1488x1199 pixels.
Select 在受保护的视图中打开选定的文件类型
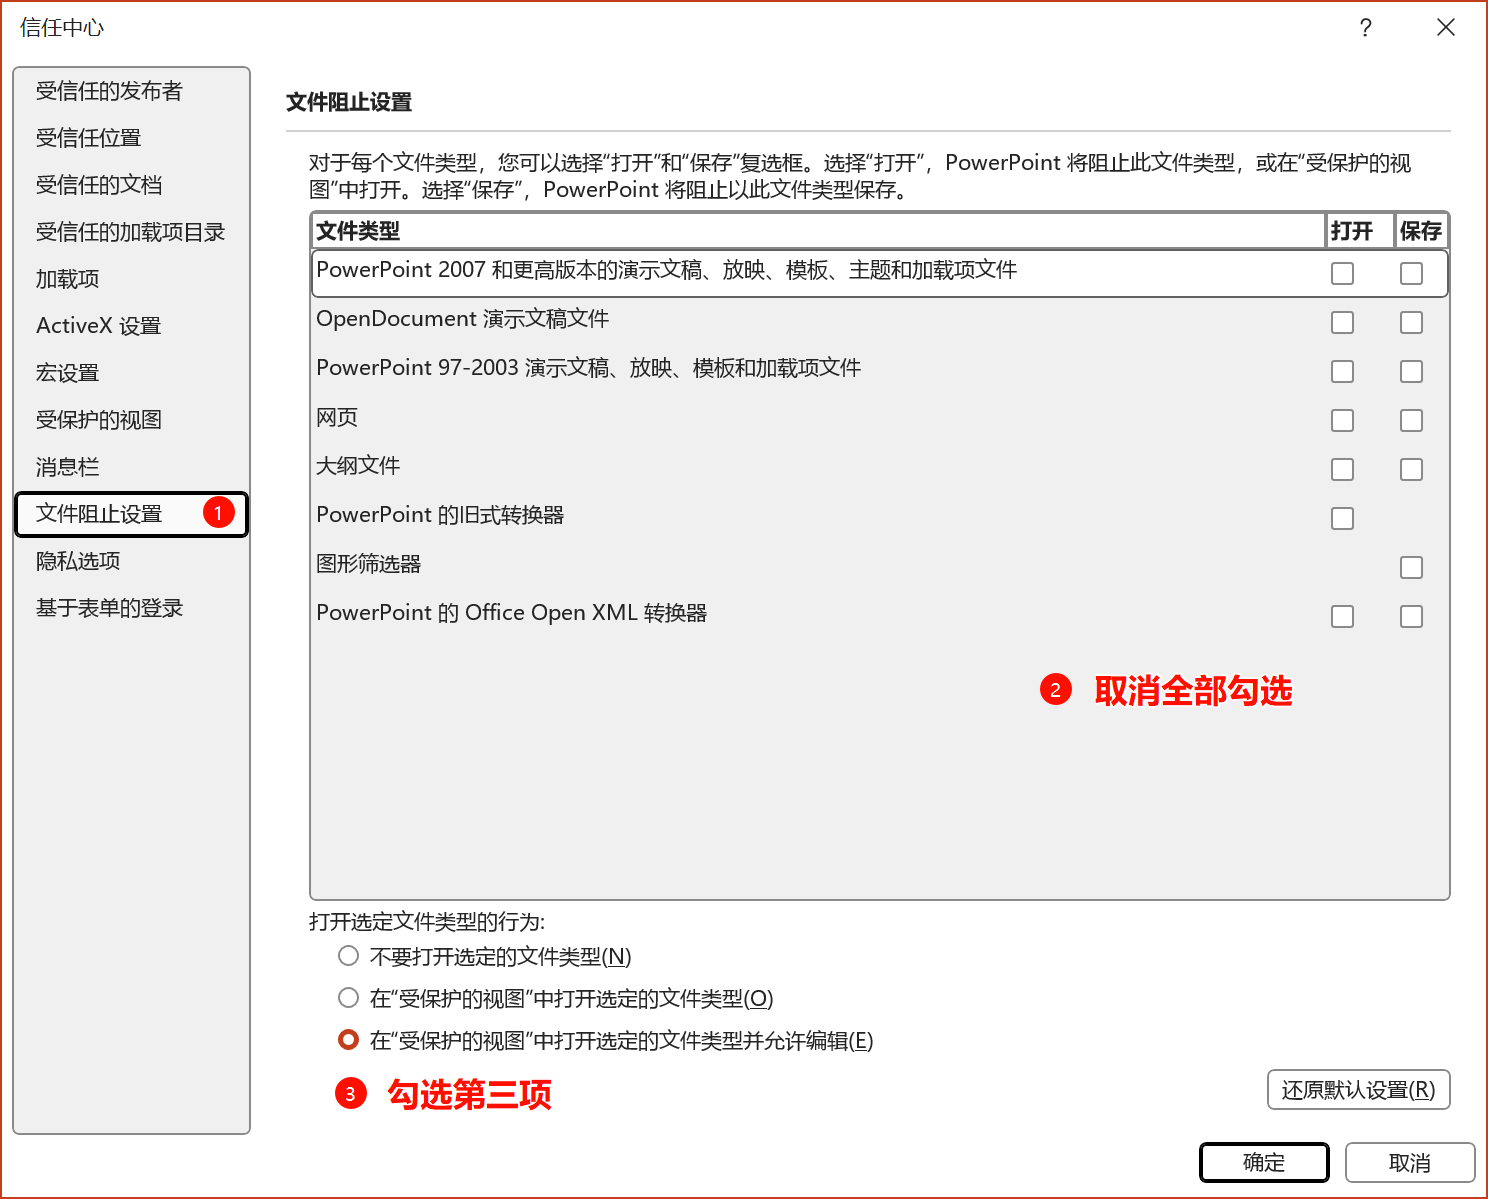(348, 997)
